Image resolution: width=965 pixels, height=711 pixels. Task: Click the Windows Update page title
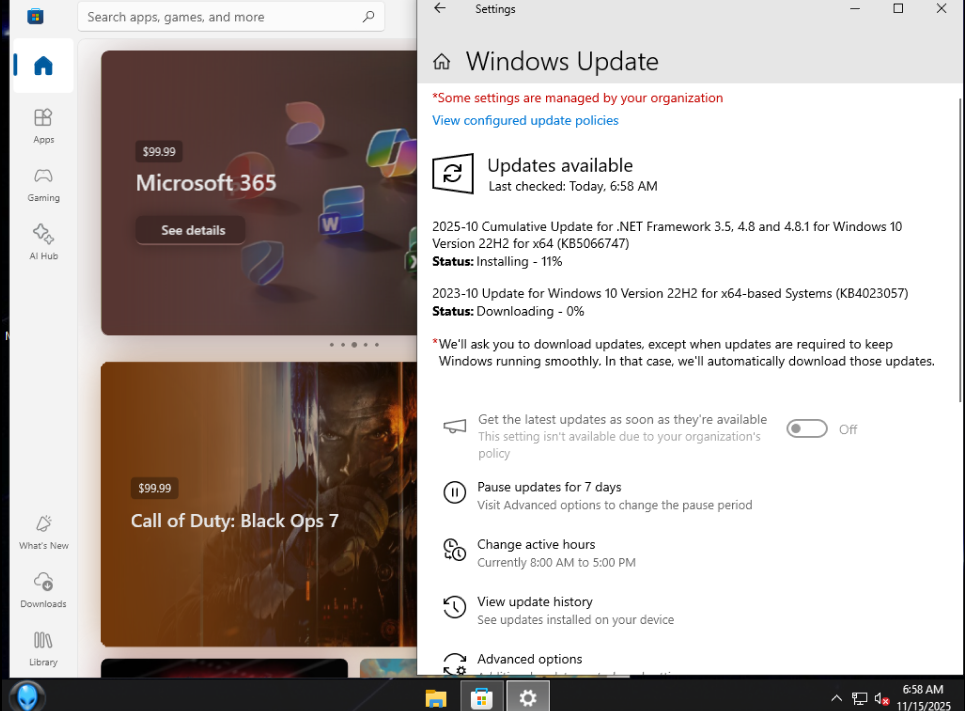click(562, 62)
